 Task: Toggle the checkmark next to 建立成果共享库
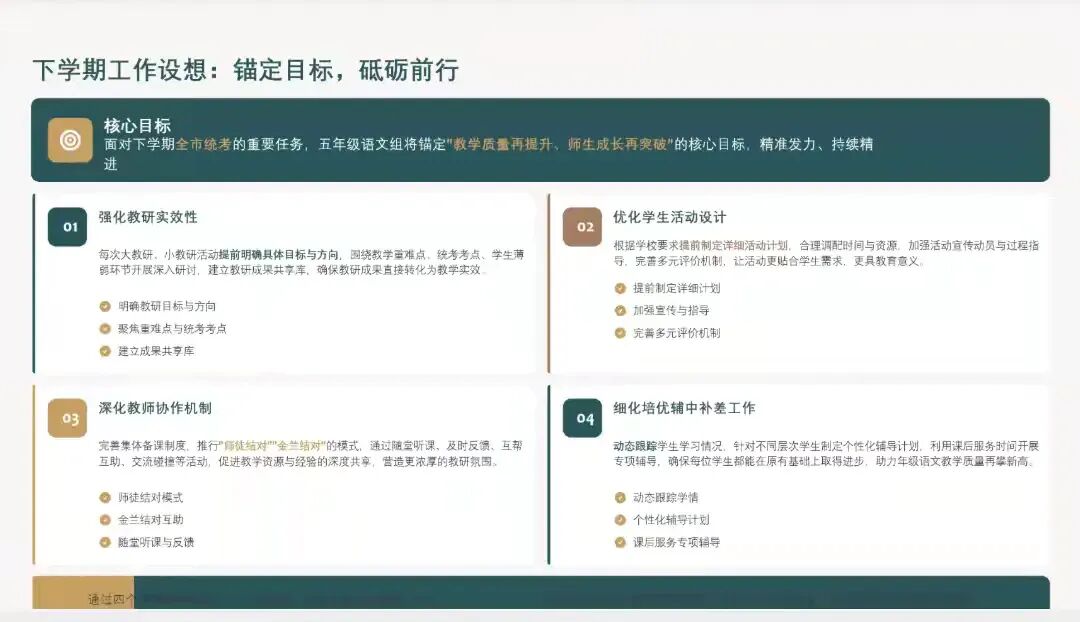pyautogui.click(x=105, y=351)
